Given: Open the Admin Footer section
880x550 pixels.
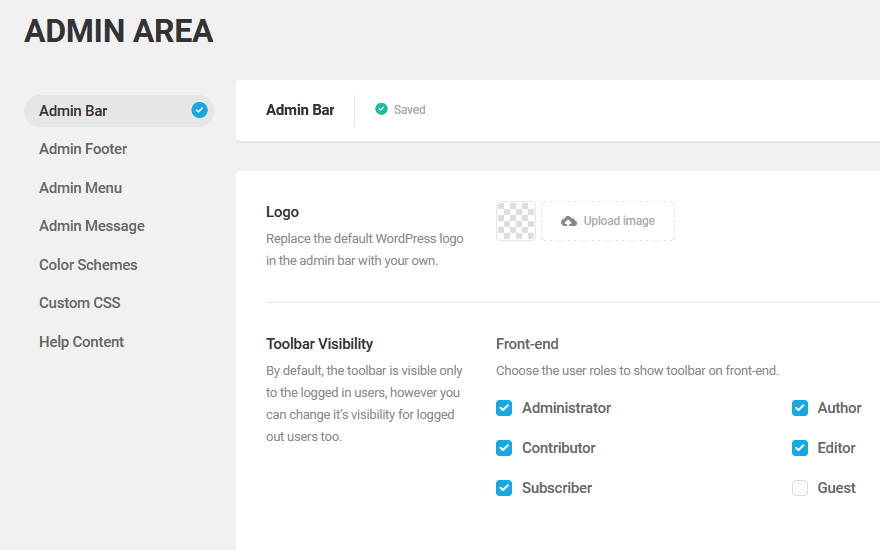Looking at the screenshot, I should coord(83,149).
